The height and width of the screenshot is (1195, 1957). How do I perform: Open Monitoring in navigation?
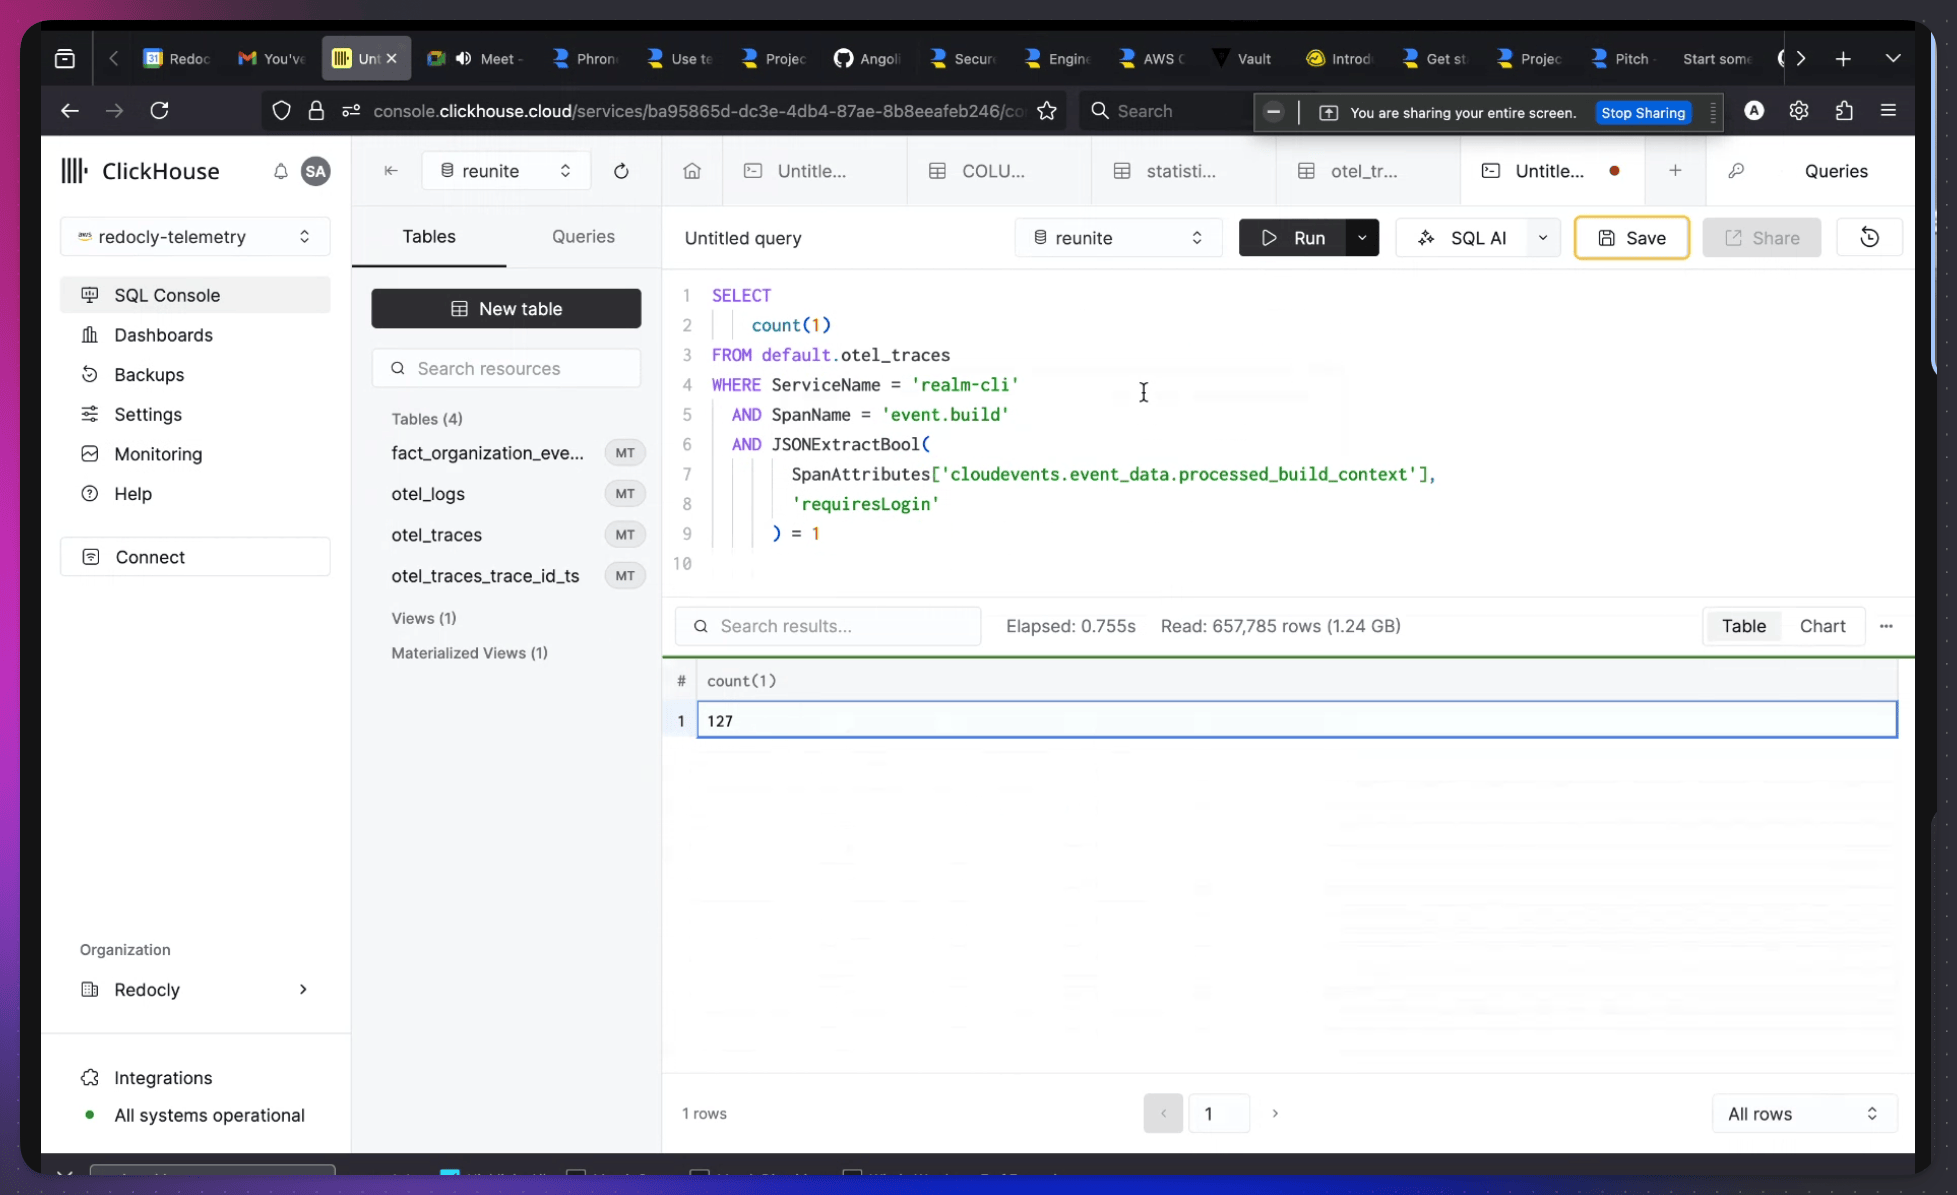tap(195, 454)
